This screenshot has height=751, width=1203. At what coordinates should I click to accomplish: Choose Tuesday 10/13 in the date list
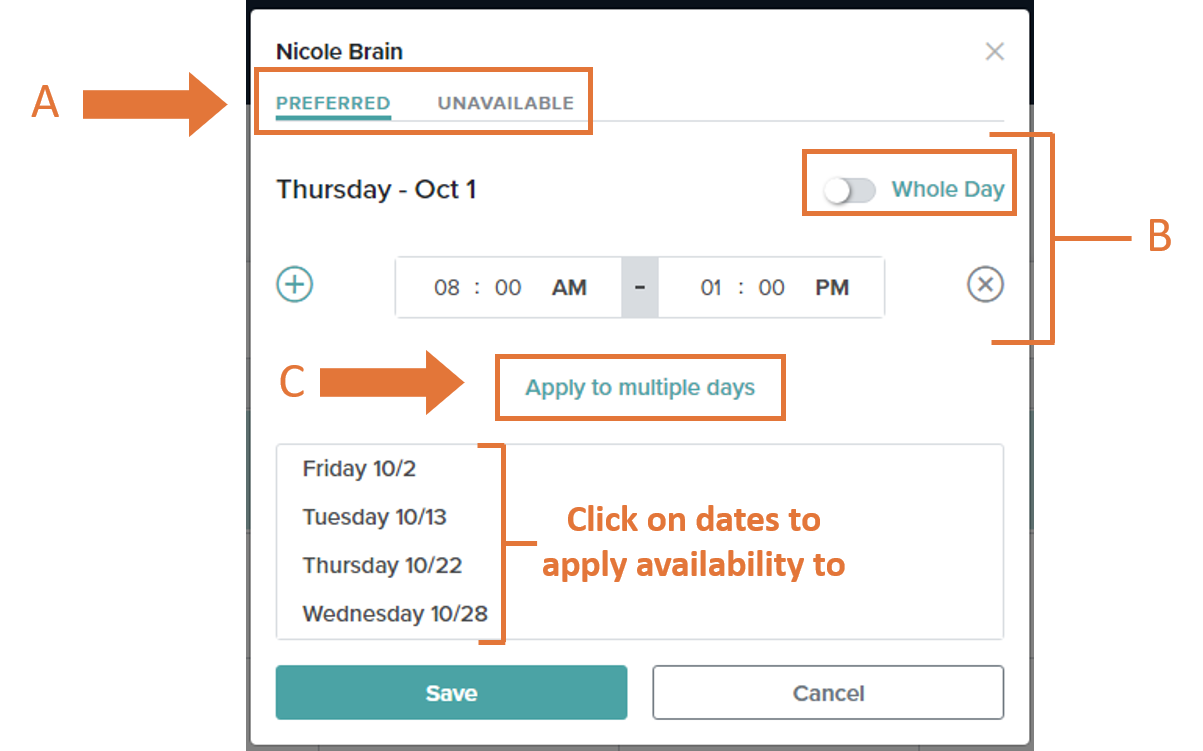[374, 517]
